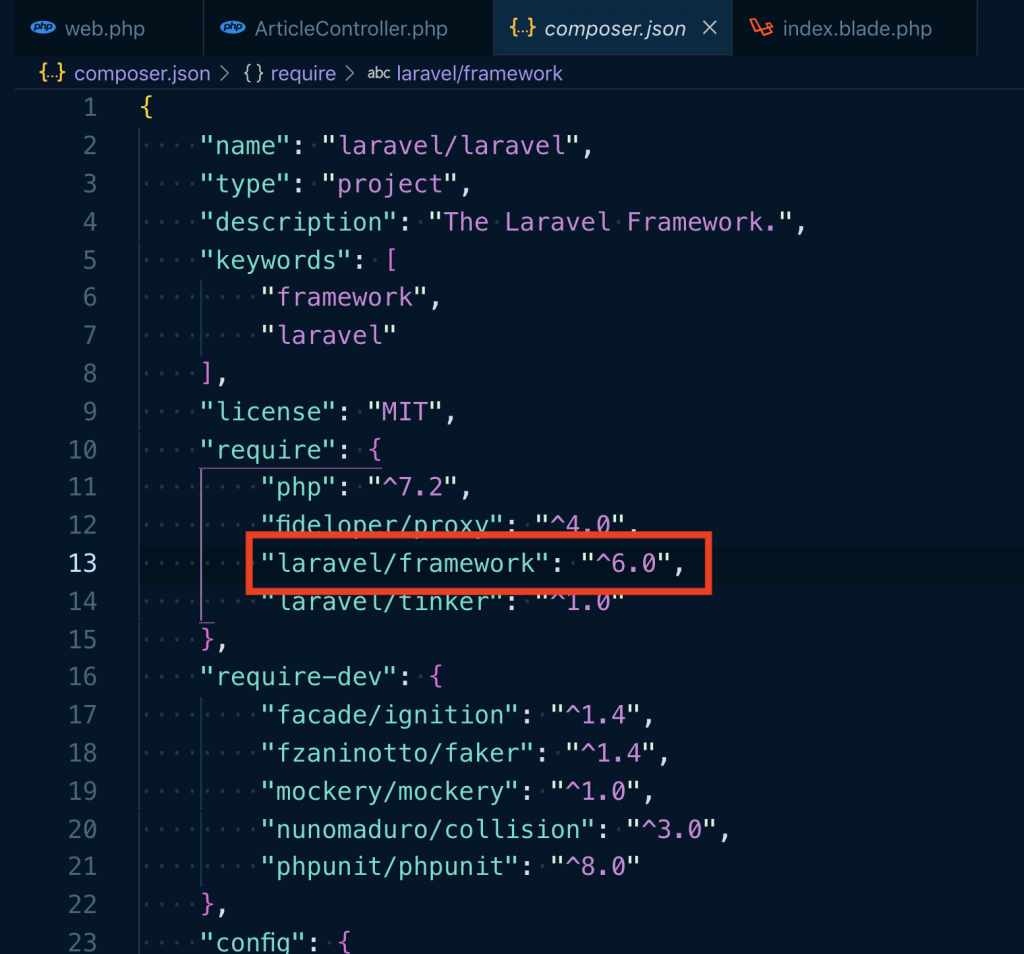
Task: Click the abc string icon in breadcrumb
Action: click(379, 73)
